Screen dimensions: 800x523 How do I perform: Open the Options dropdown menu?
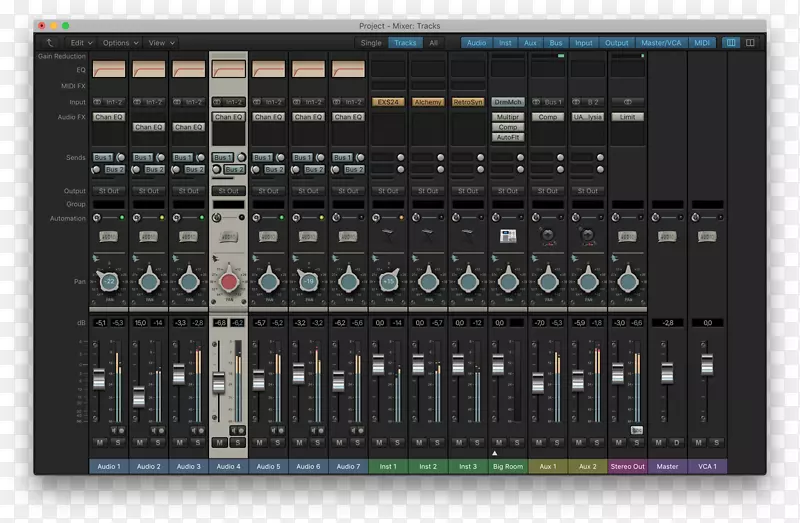pyautogui.click(x=119, y=43)
